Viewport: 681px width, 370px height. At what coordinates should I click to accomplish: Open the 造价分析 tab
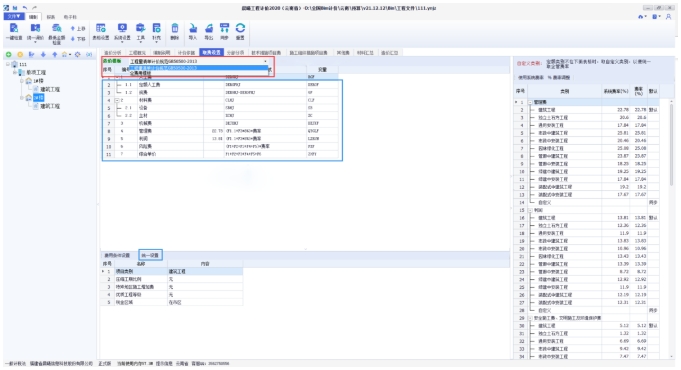coord(112,53)
